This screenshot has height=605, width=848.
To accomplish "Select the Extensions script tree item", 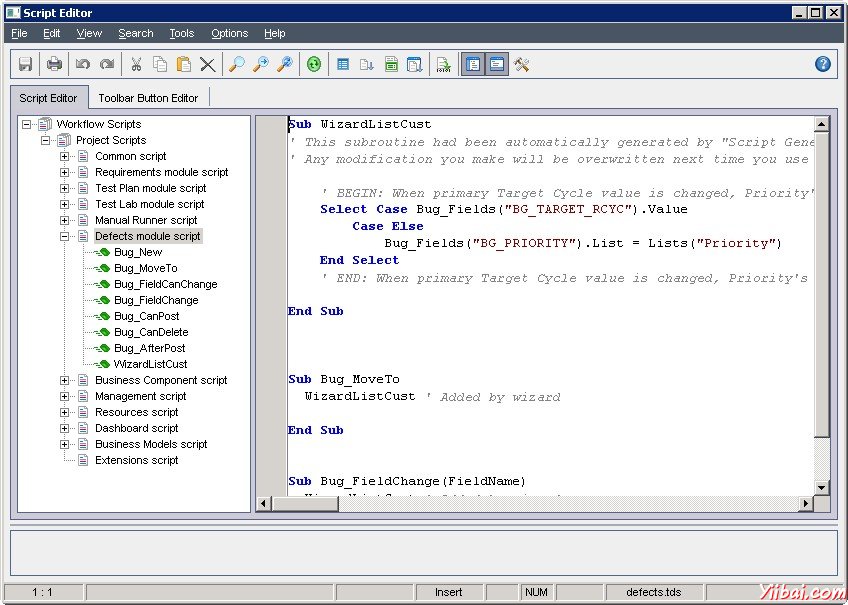I will [x=136, y=460].
